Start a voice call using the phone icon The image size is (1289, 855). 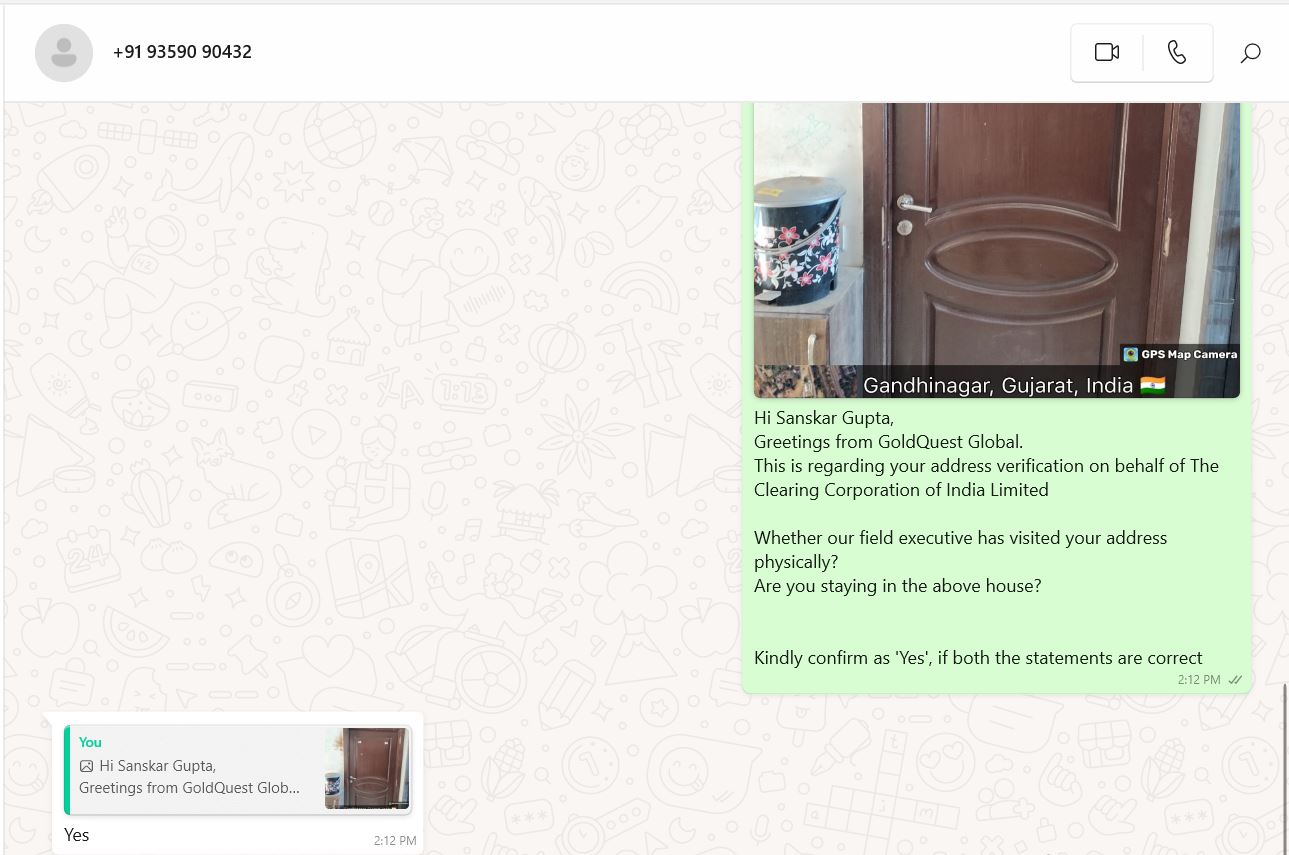coord(1177,52)
